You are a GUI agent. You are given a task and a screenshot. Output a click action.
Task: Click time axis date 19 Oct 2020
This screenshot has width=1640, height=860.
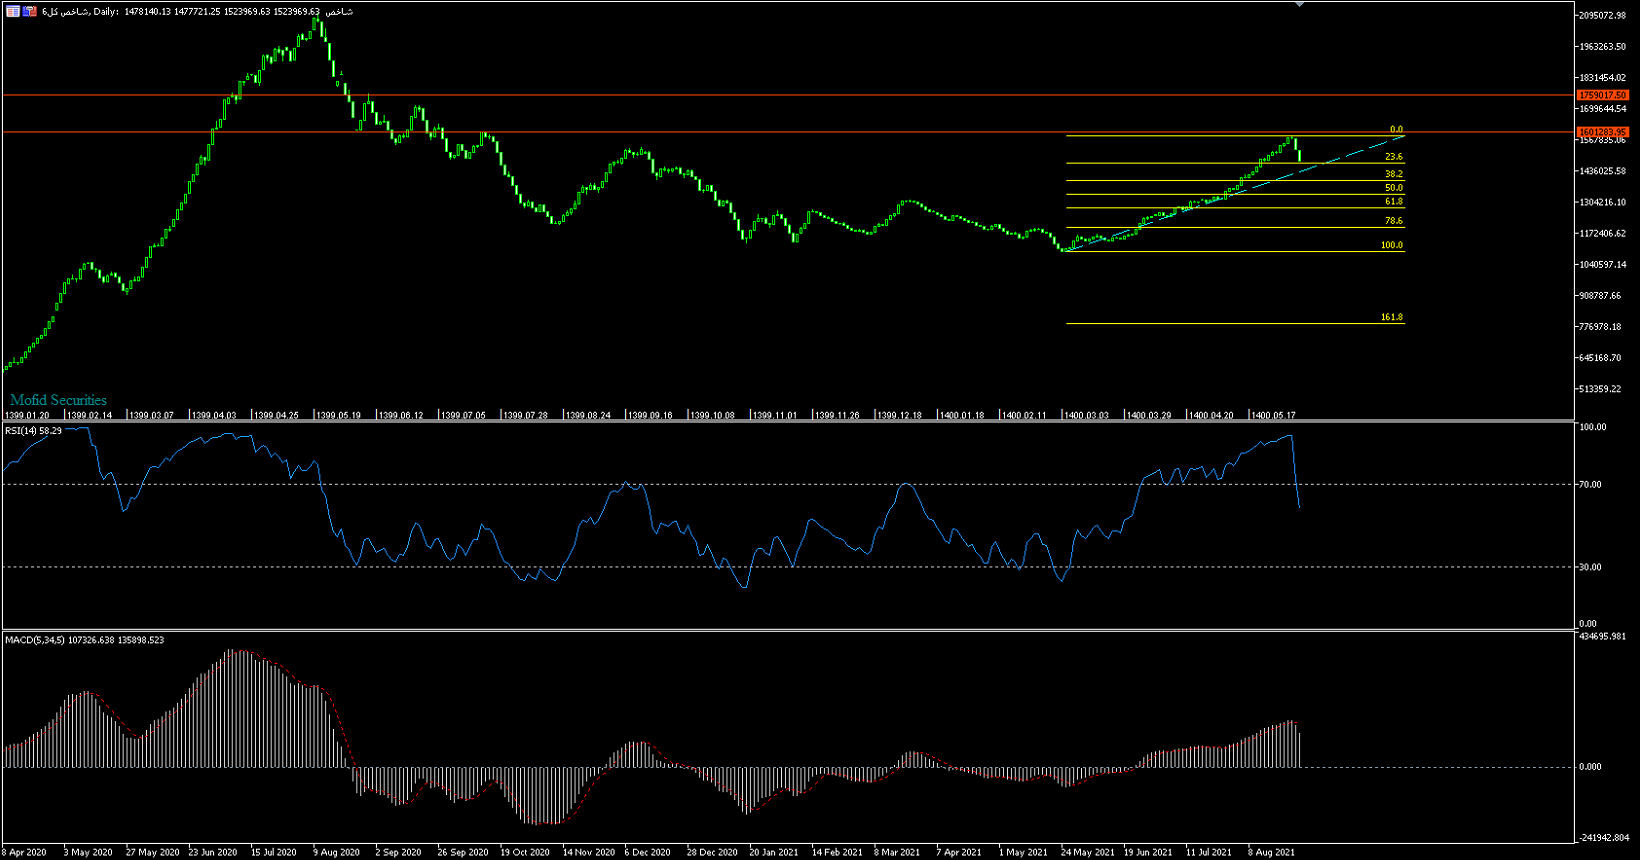(x=525, y=852)
